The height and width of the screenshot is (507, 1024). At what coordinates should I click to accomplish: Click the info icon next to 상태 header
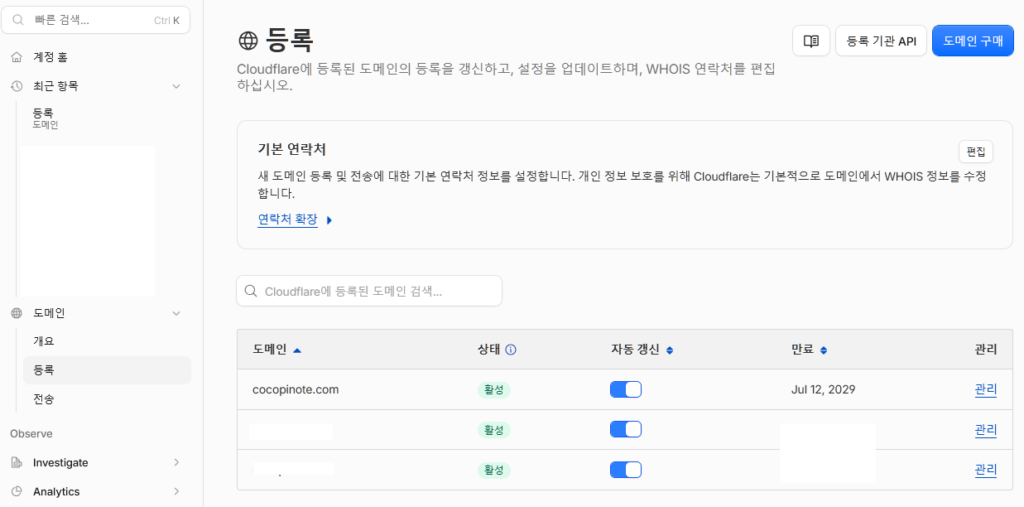click(x=511, y=350)
